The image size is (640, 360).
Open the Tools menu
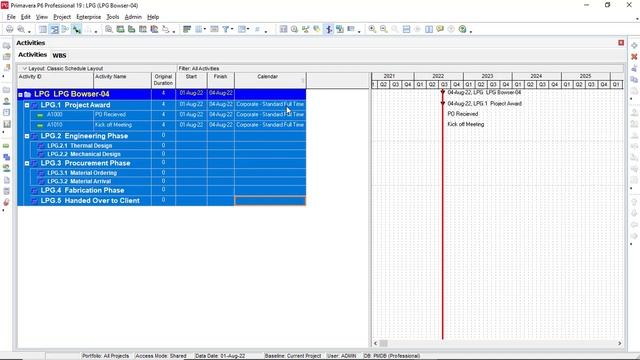(113, 17)
